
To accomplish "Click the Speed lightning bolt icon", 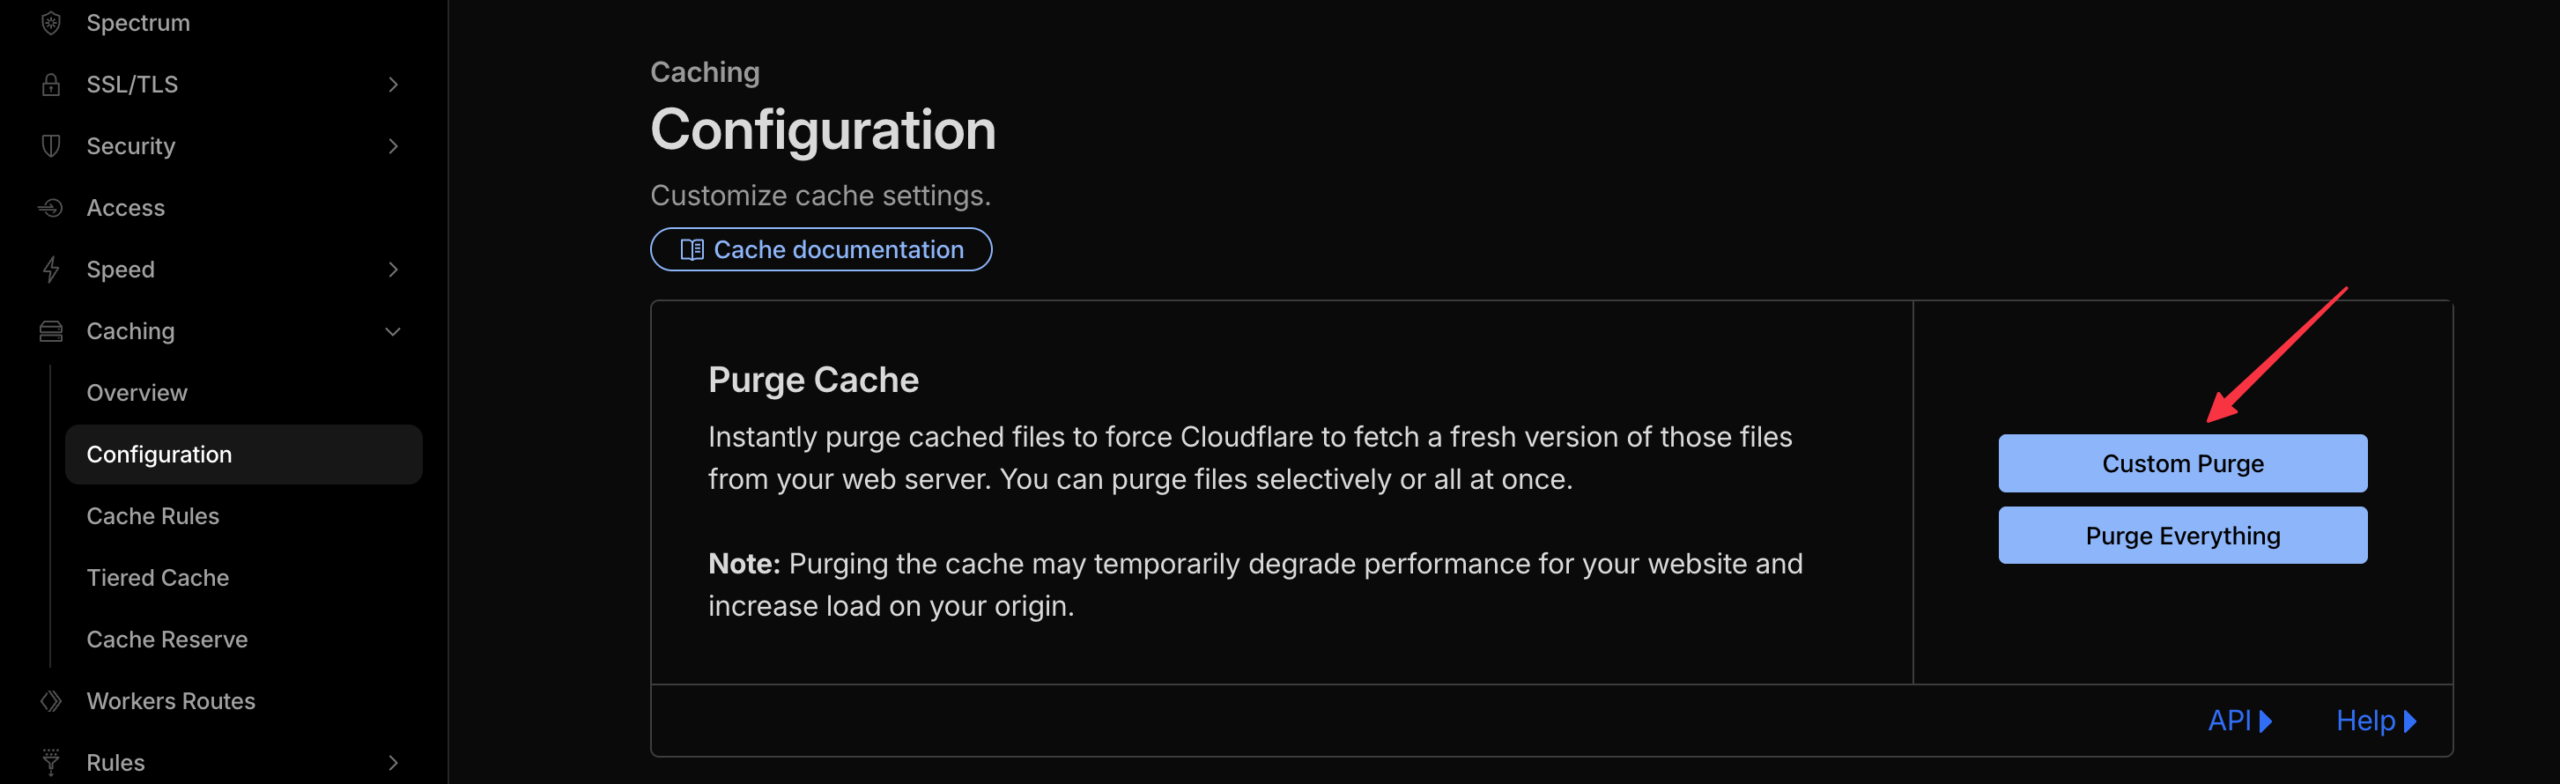I will click(x=51, y=270).
